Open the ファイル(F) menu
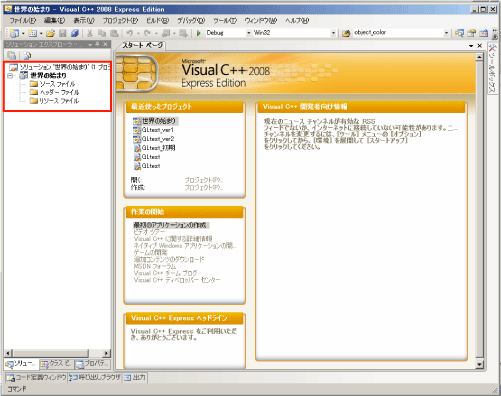Screen dimensions: 501x396 point(22,21)
